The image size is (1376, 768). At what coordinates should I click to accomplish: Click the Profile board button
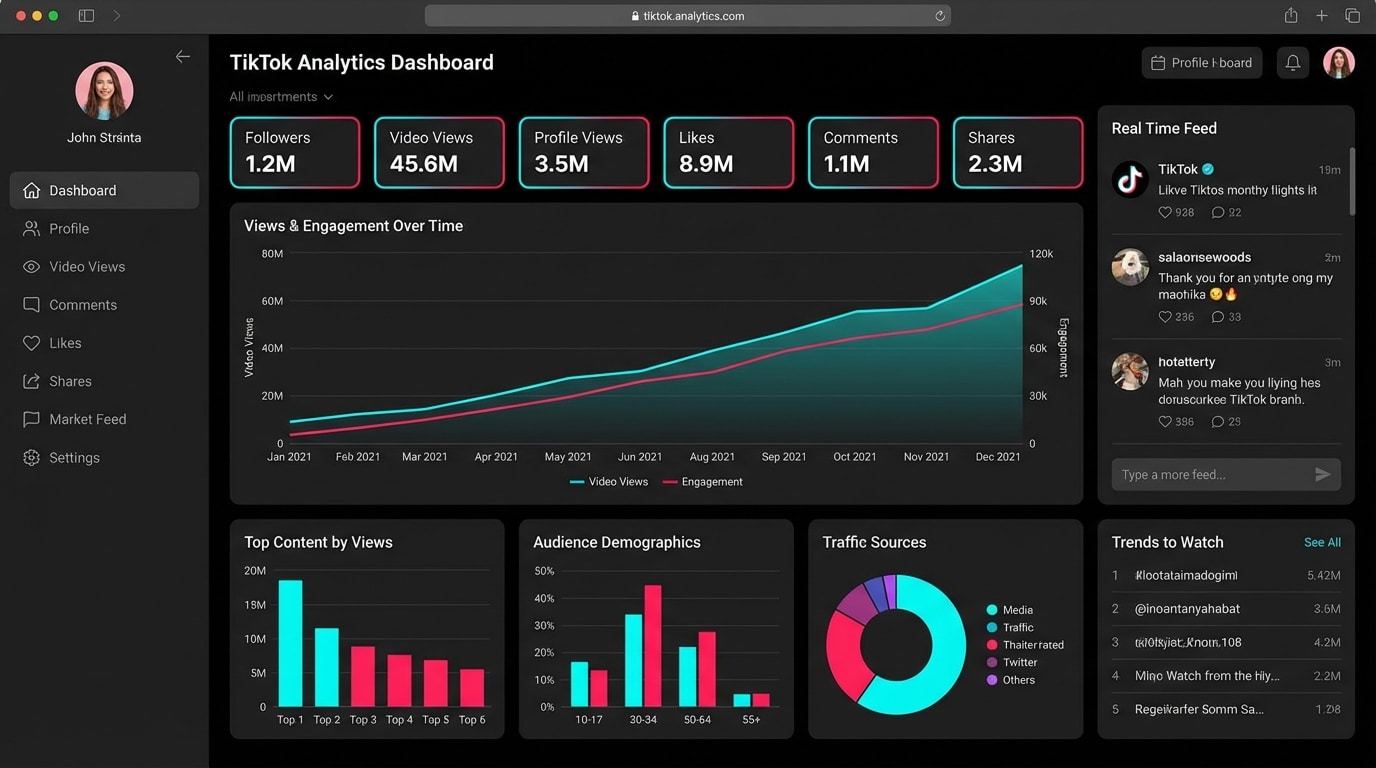pyautogui.click(x=1202, y=63)
